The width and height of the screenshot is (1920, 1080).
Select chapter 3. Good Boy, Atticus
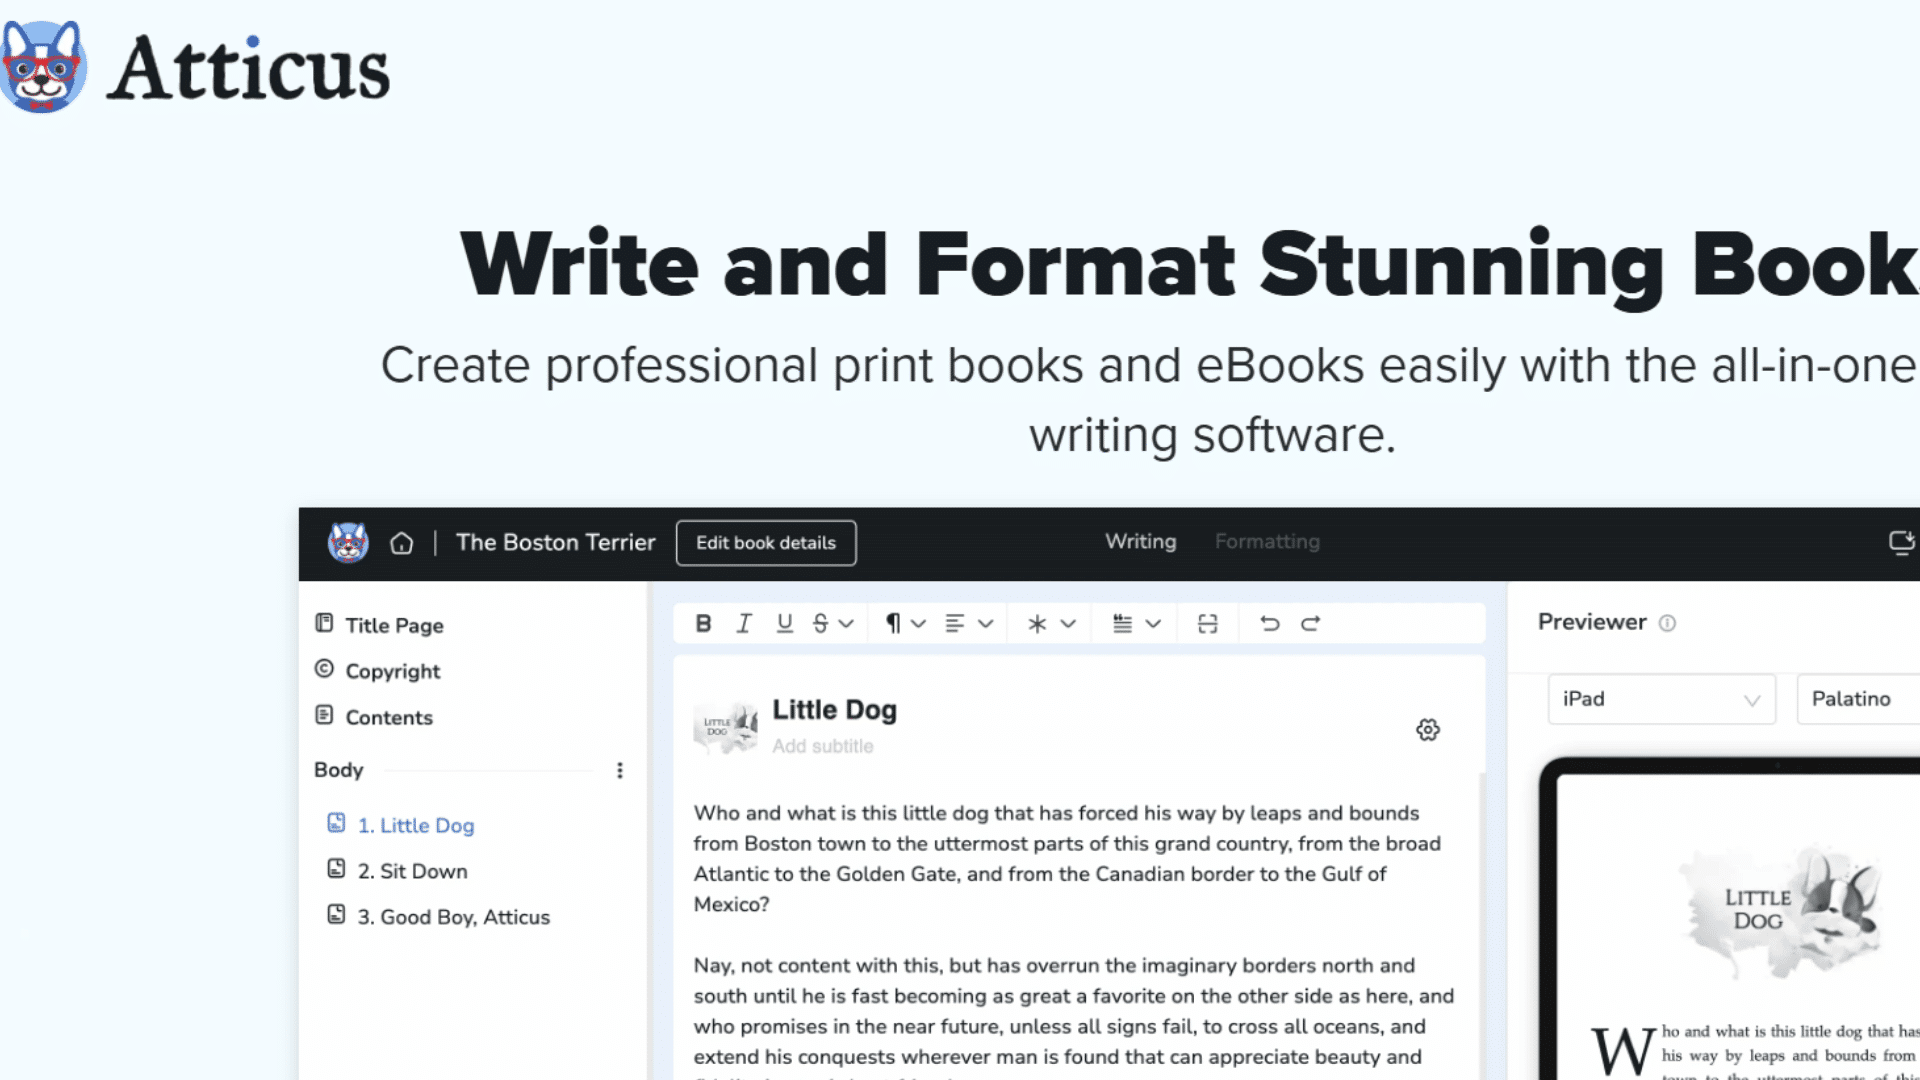(453, 918)
